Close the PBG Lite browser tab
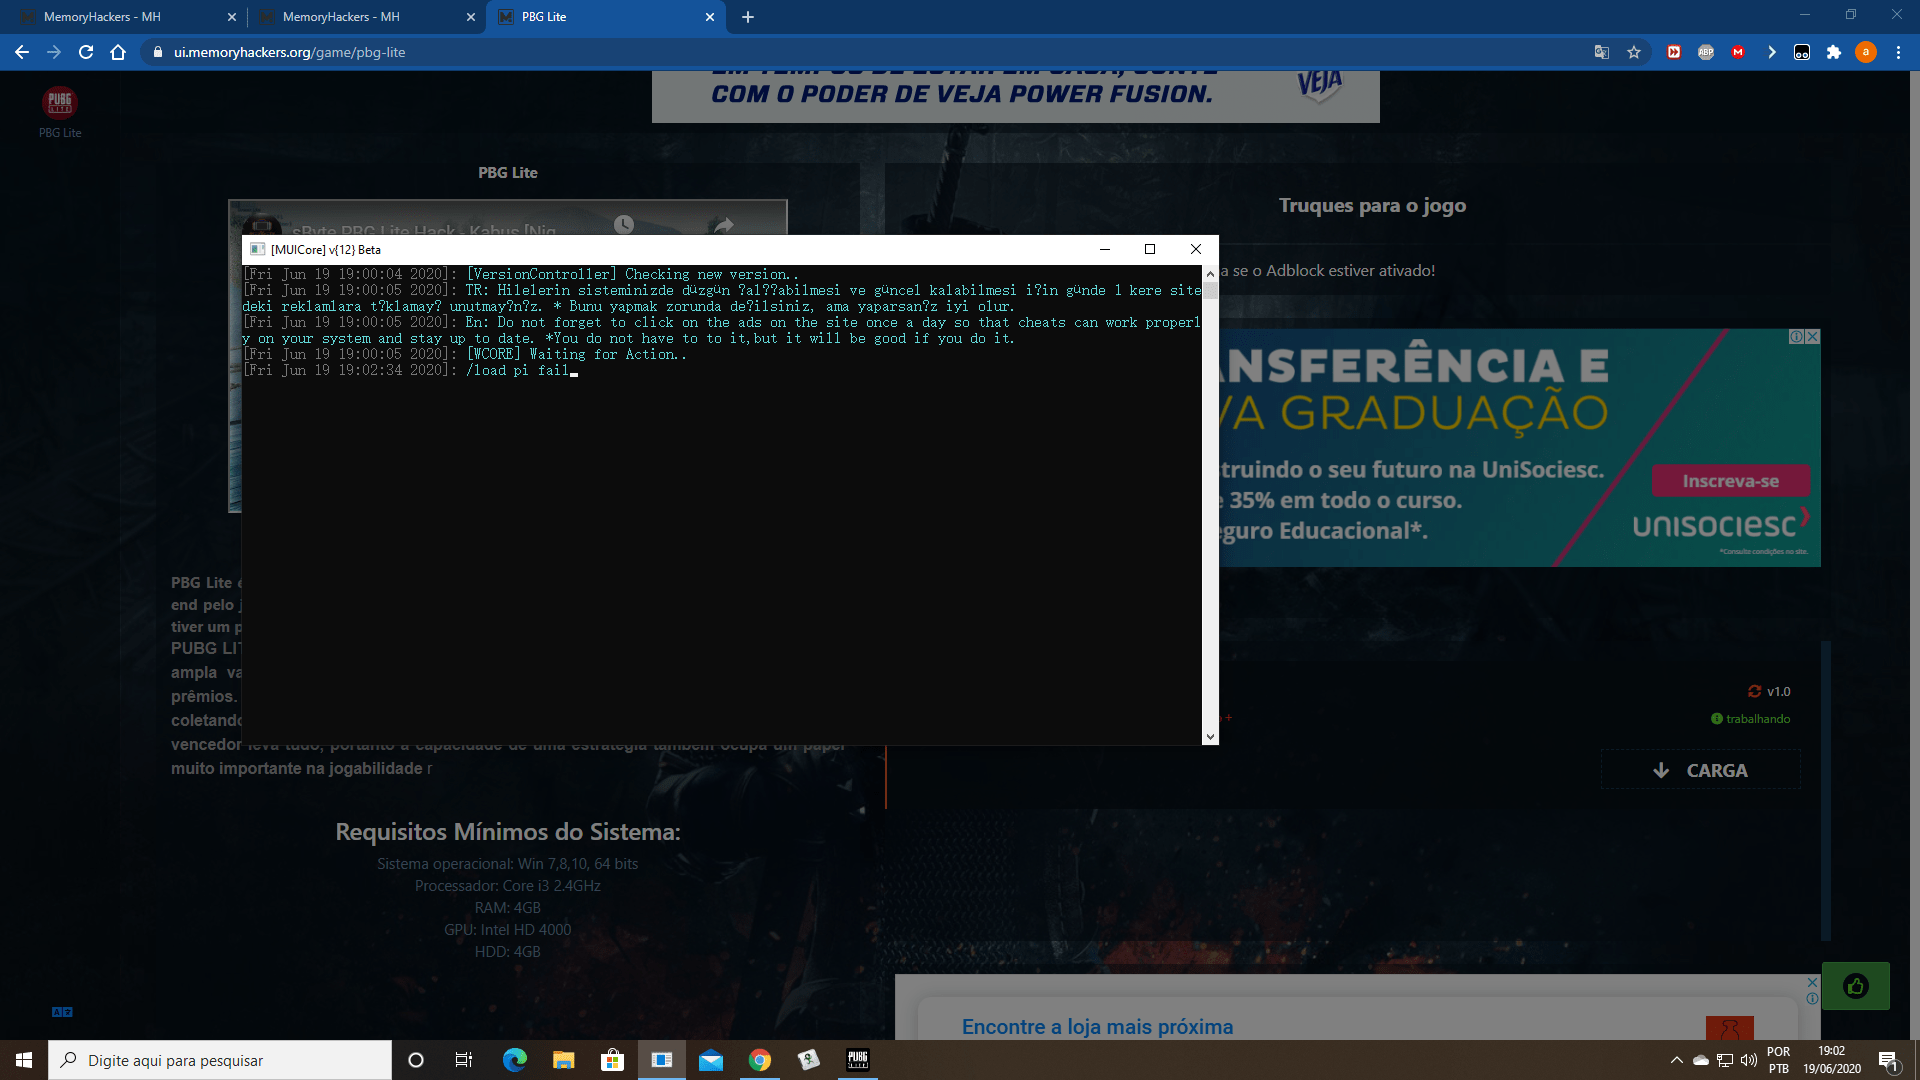The height and width of the screenshot is (1080, 1920). tap(710, 17)
